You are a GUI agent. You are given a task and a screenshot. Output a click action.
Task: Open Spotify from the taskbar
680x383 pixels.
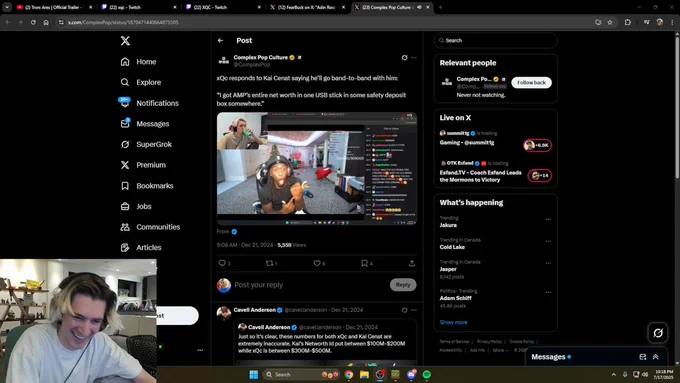point(427,374)
